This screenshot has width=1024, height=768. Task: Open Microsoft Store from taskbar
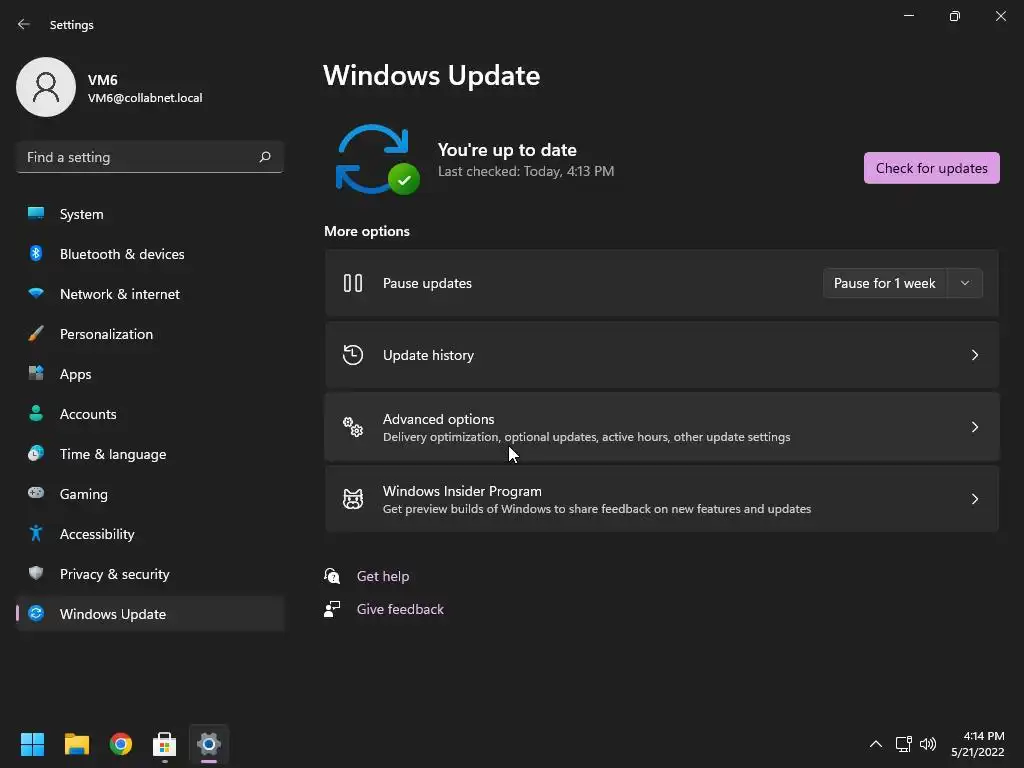click(x=165, y=744)
